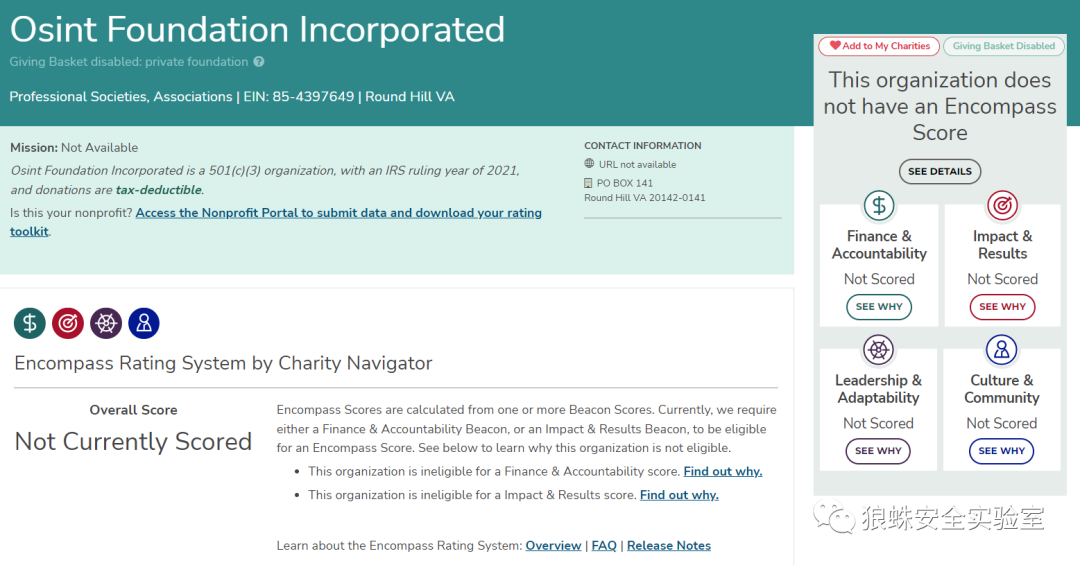Click the Culture & Community person icon in sidebar
Viewport: 1080px width, 565px height.
1001,349
